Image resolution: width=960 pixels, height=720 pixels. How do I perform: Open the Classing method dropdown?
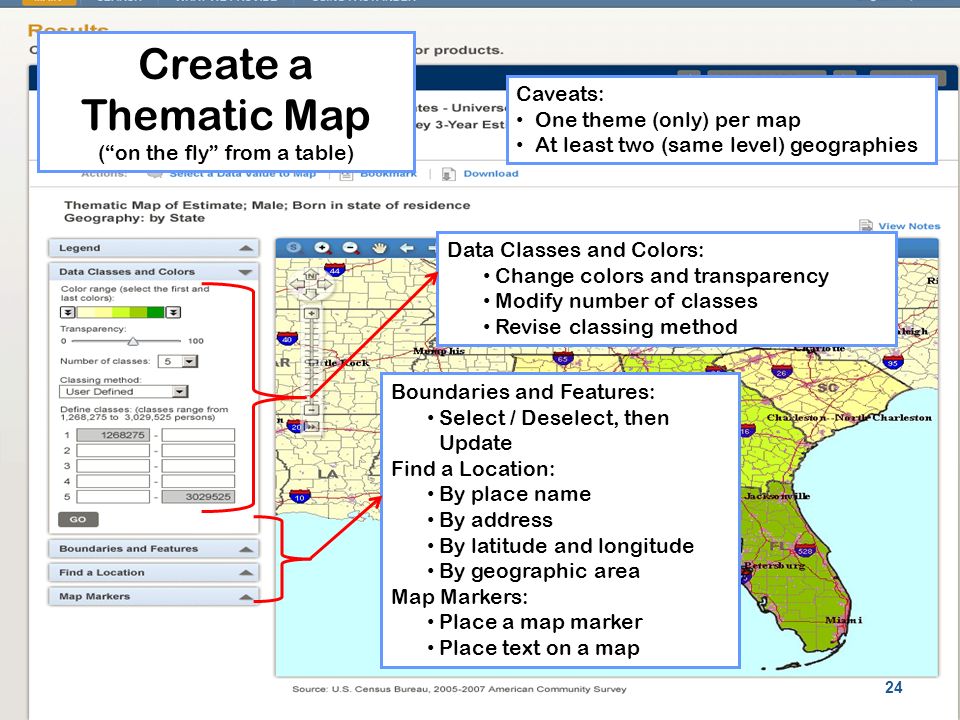179,391
